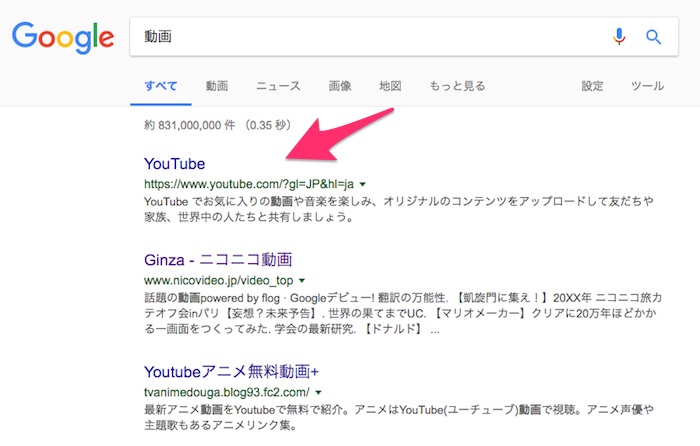The width and height of the screenshot is (700, 446).
Task: Click the search box containing 動画
Action: coord(370,37)
